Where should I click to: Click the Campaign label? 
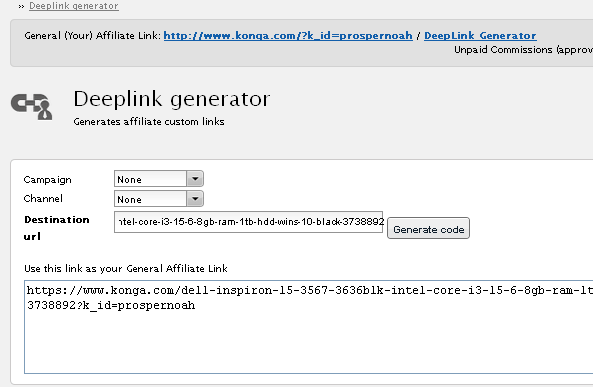(x=47, y=180)
